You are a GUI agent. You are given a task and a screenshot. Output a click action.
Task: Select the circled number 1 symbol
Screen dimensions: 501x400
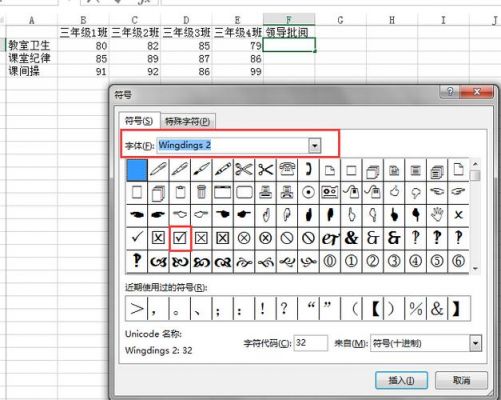click(351, 261)
